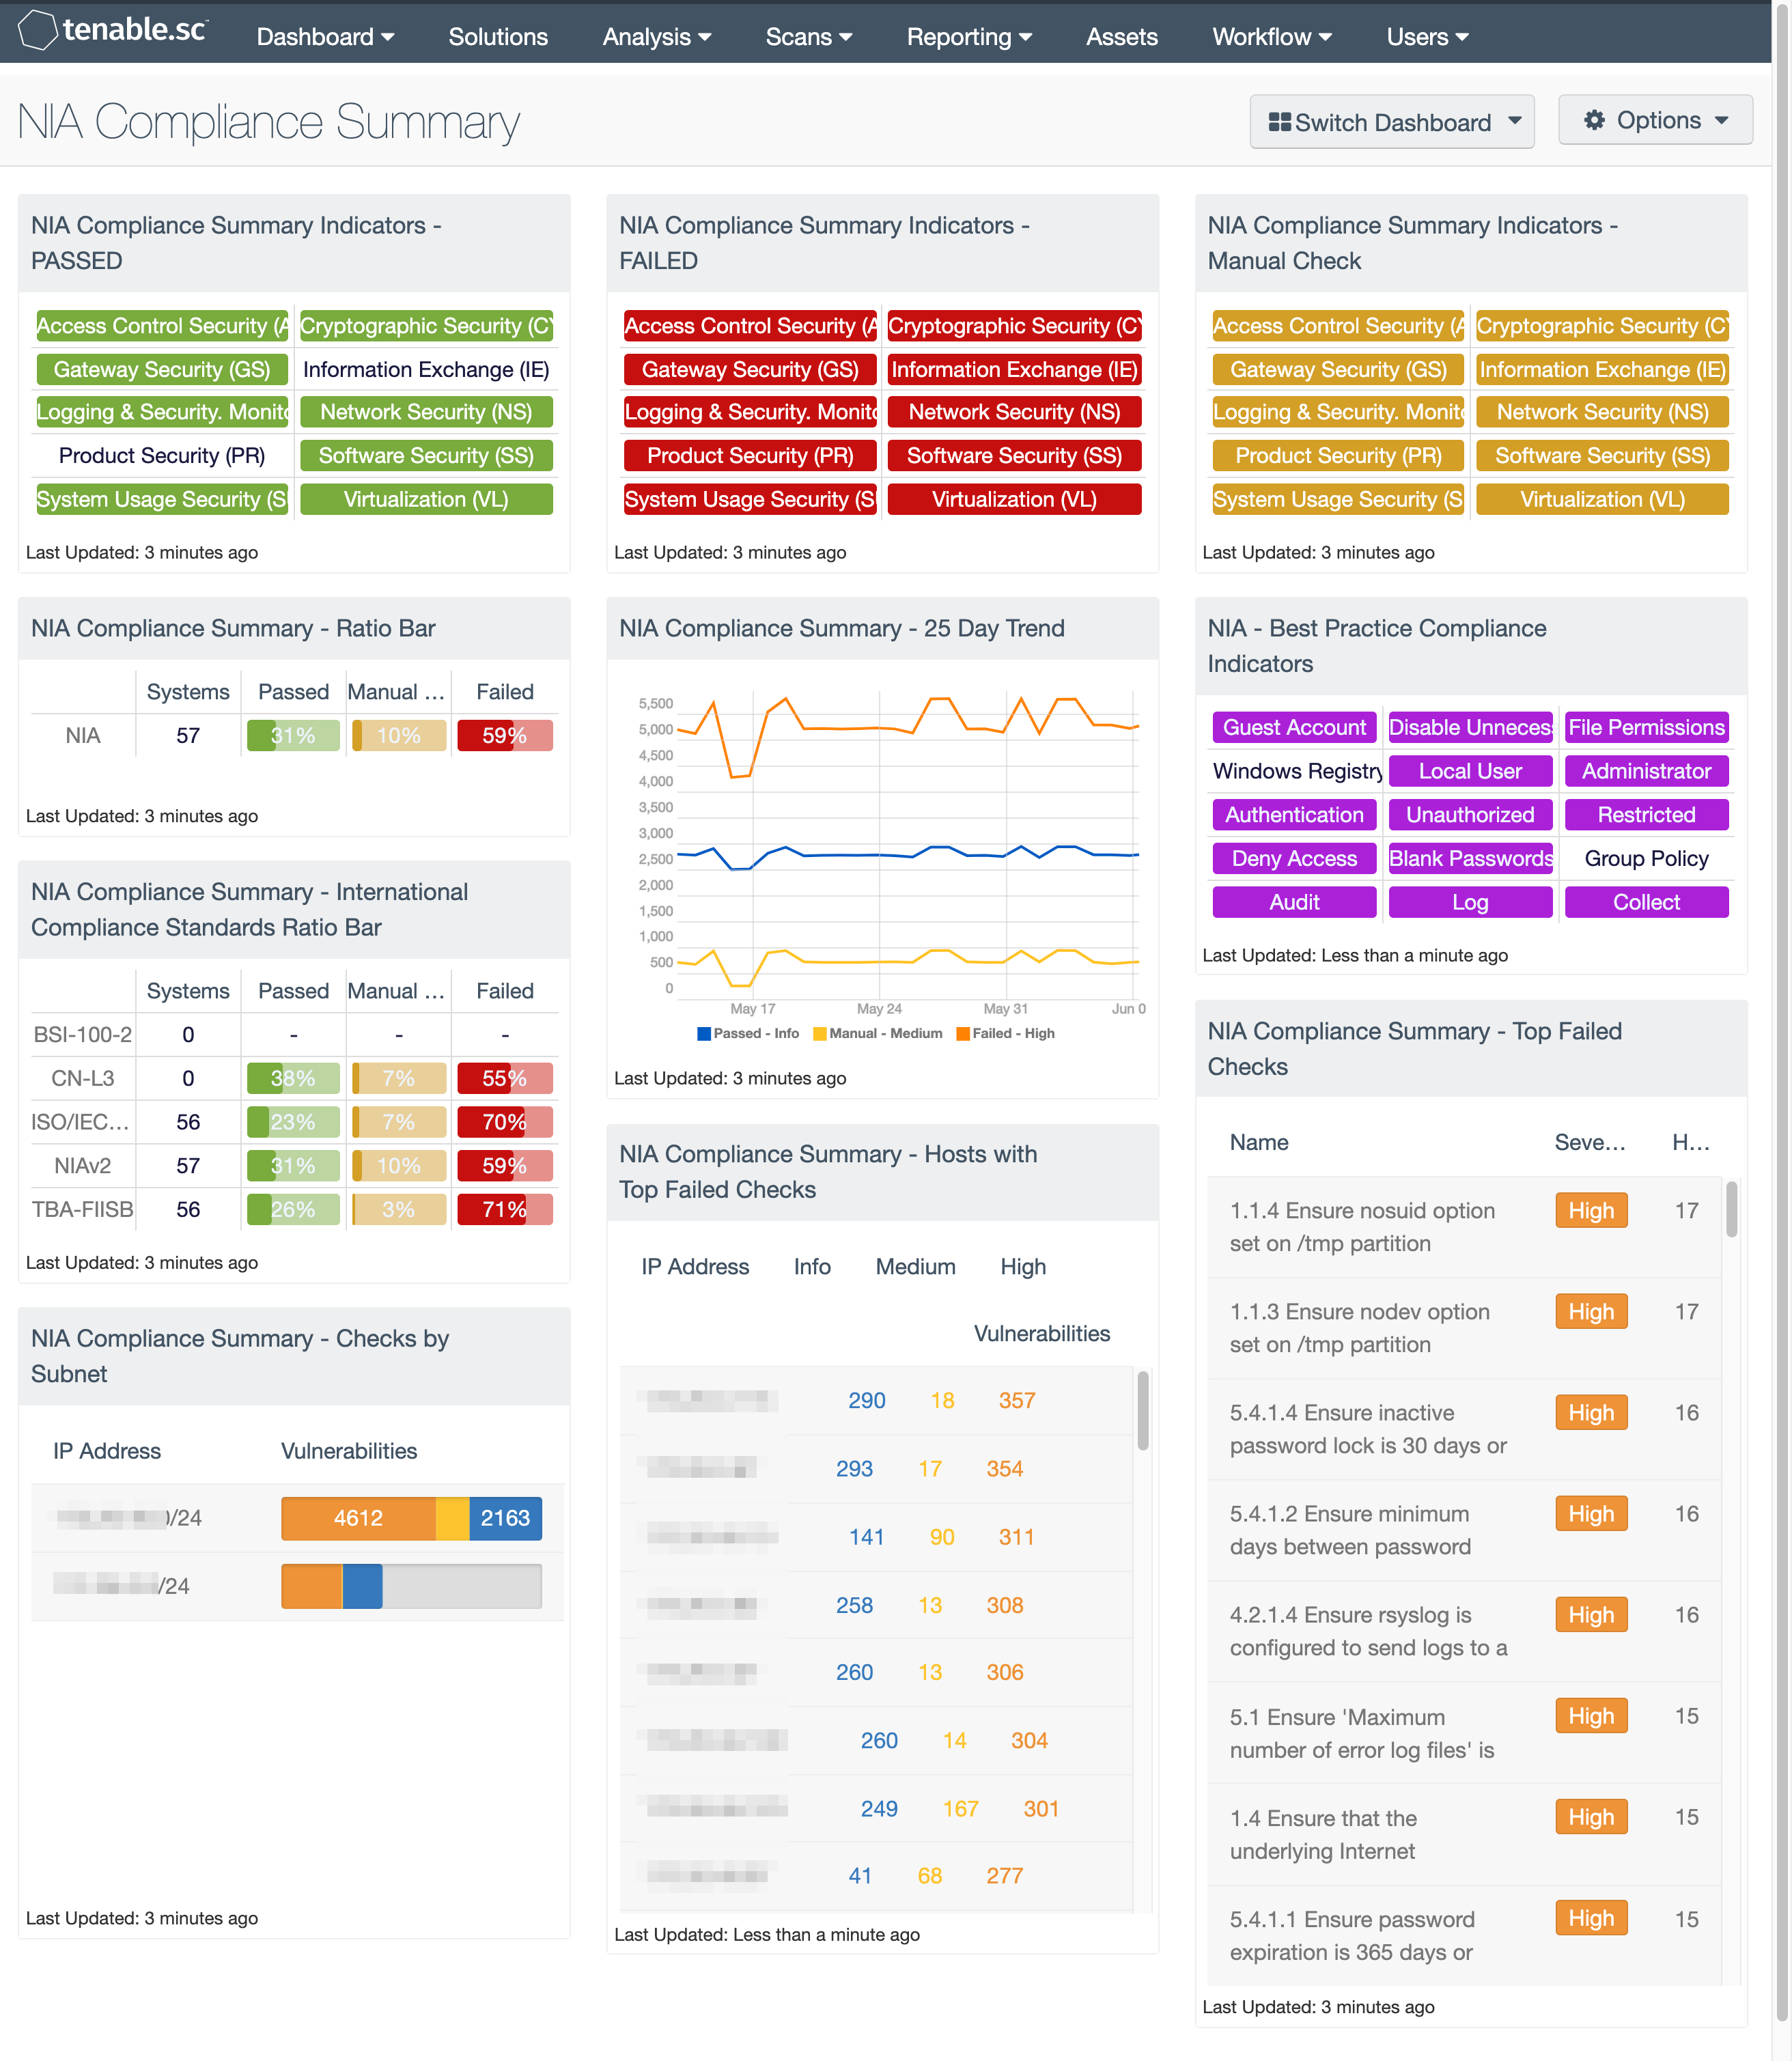This screenshot has width=1792, height=2061.
Task: Click the FAILED Gateway Security (GS) indicator
Action: tap(750, 370)
